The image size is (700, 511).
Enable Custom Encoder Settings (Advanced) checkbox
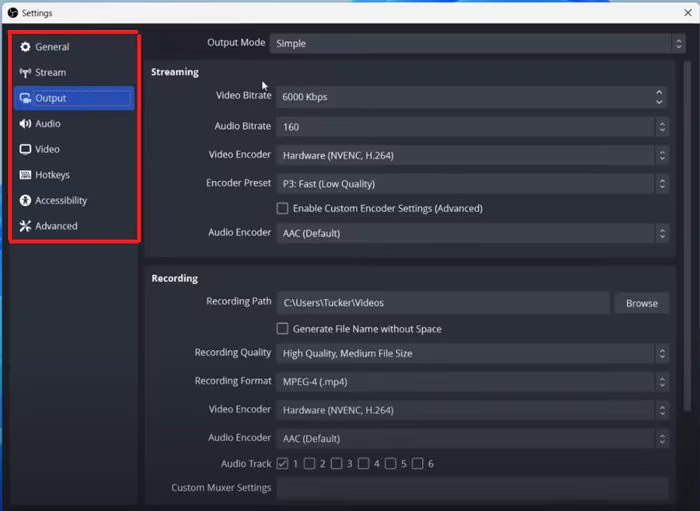pos(283,209)
